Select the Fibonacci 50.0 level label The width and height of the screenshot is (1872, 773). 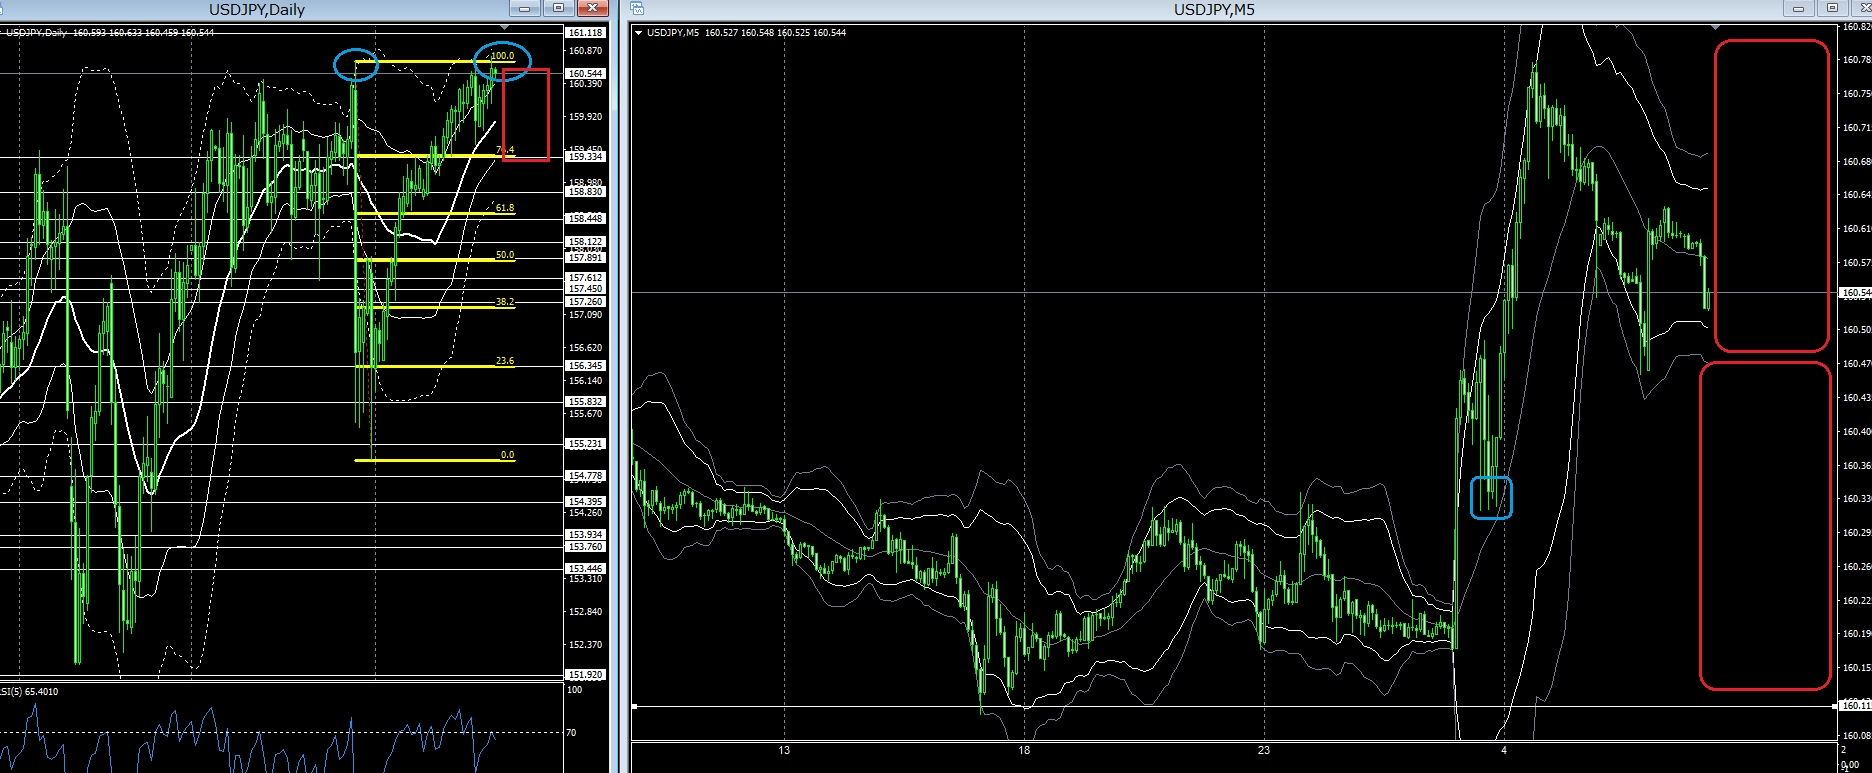point(505,255)
